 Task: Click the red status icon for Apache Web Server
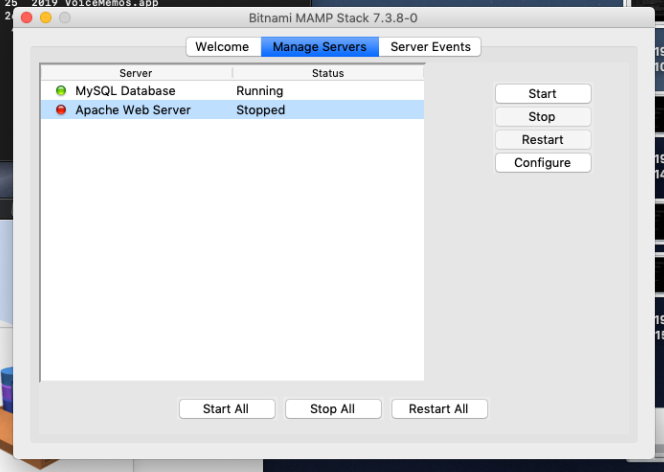click(x=61, y=110)
